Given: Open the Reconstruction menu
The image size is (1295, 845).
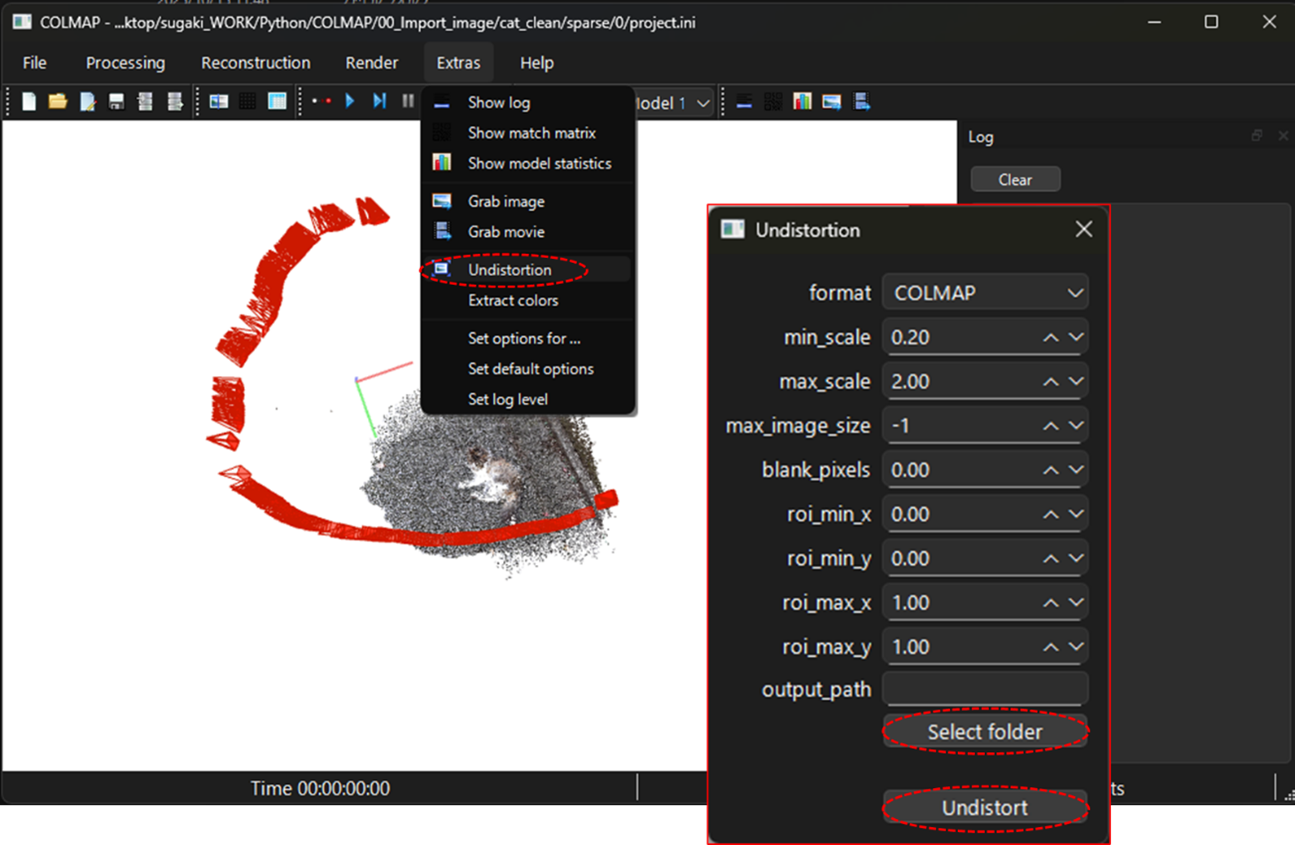Looking at the screenshot, I should 256,63.
